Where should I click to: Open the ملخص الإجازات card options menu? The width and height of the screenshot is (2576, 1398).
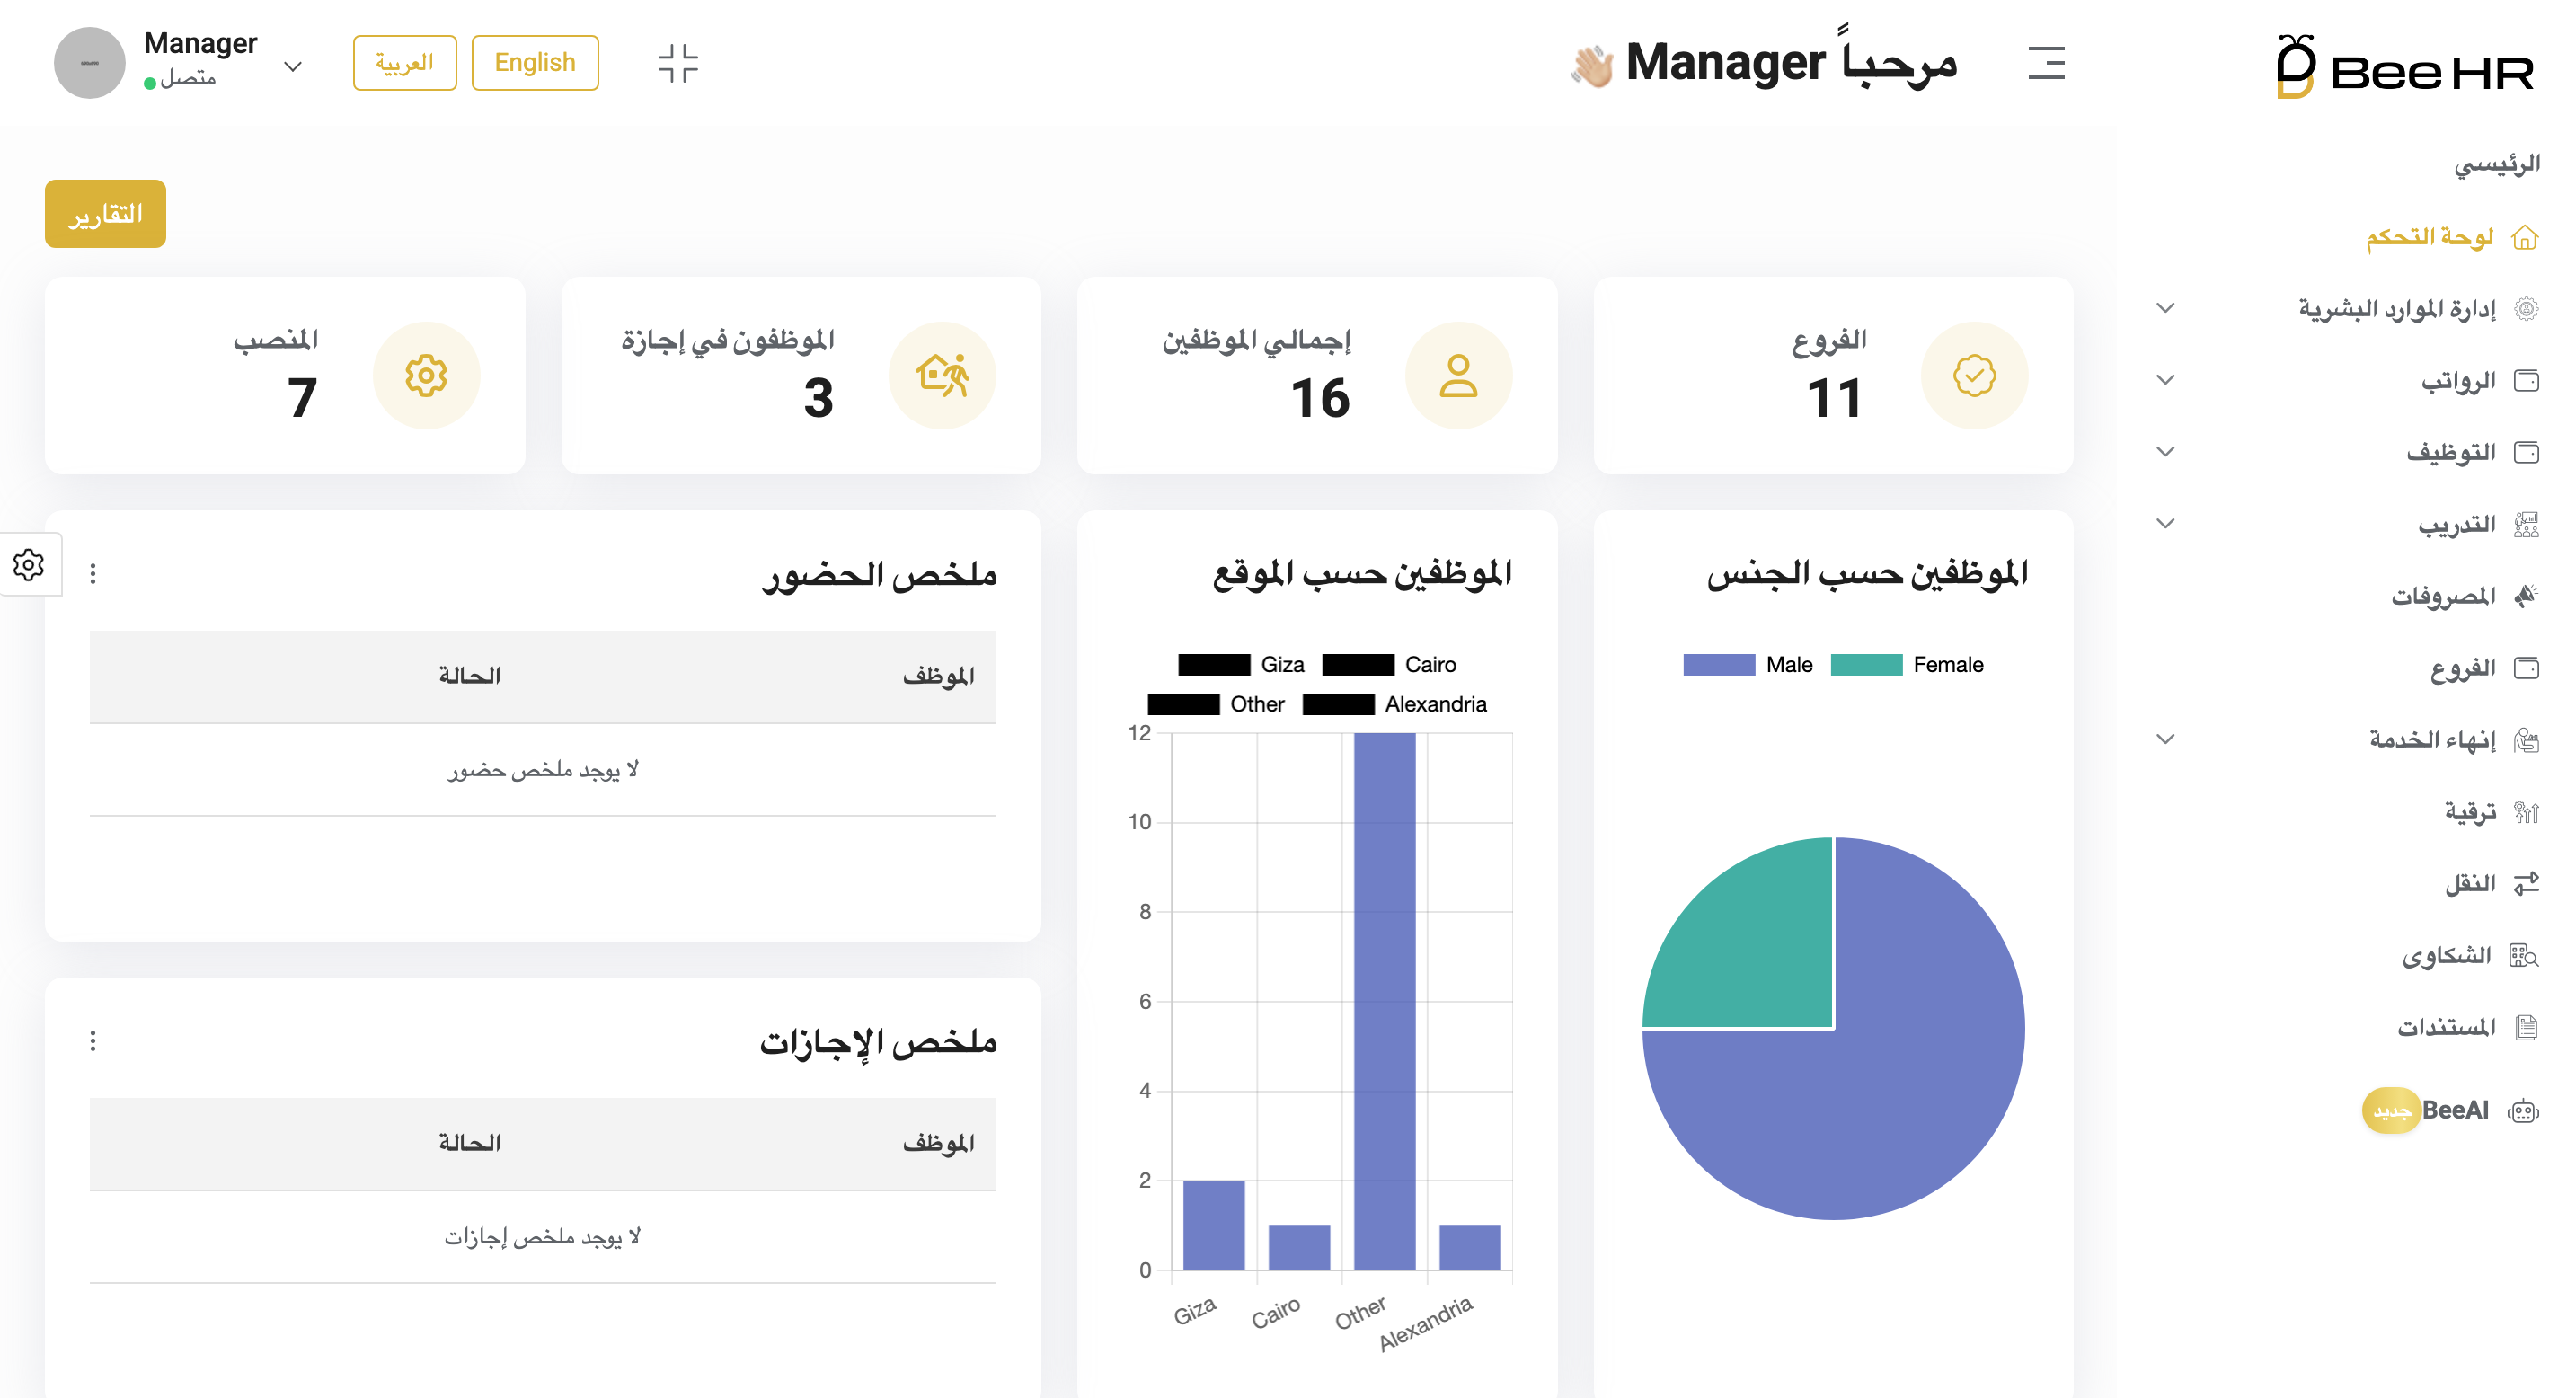93,1041
